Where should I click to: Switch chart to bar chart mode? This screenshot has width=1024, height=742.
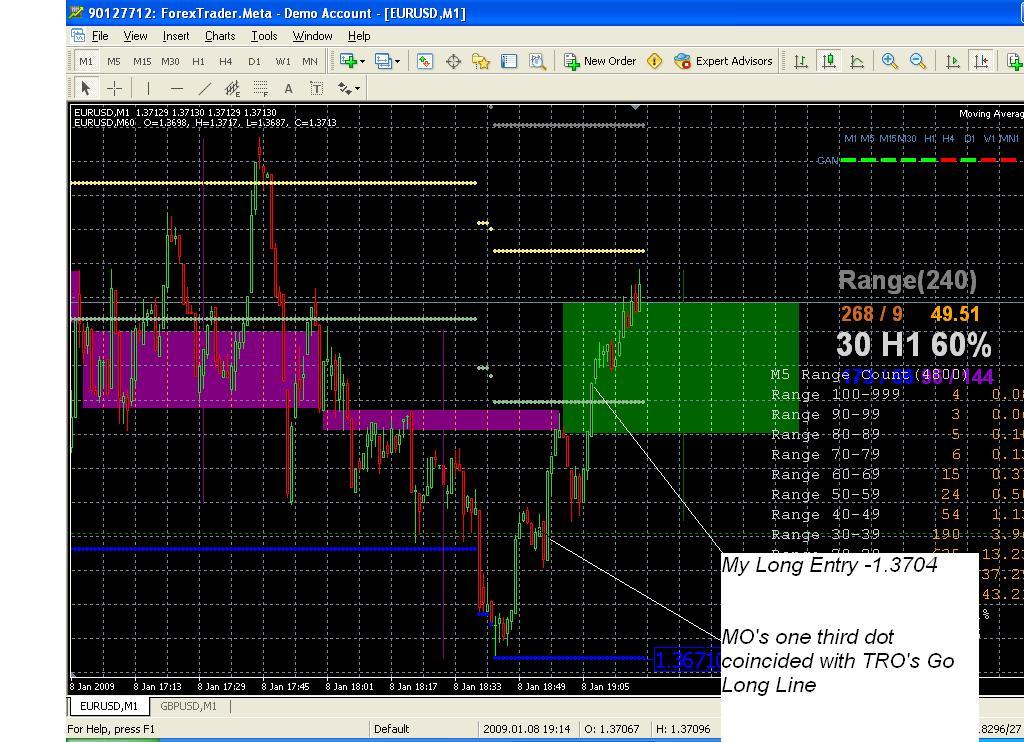pyautogui.click(x=801, y=61)
